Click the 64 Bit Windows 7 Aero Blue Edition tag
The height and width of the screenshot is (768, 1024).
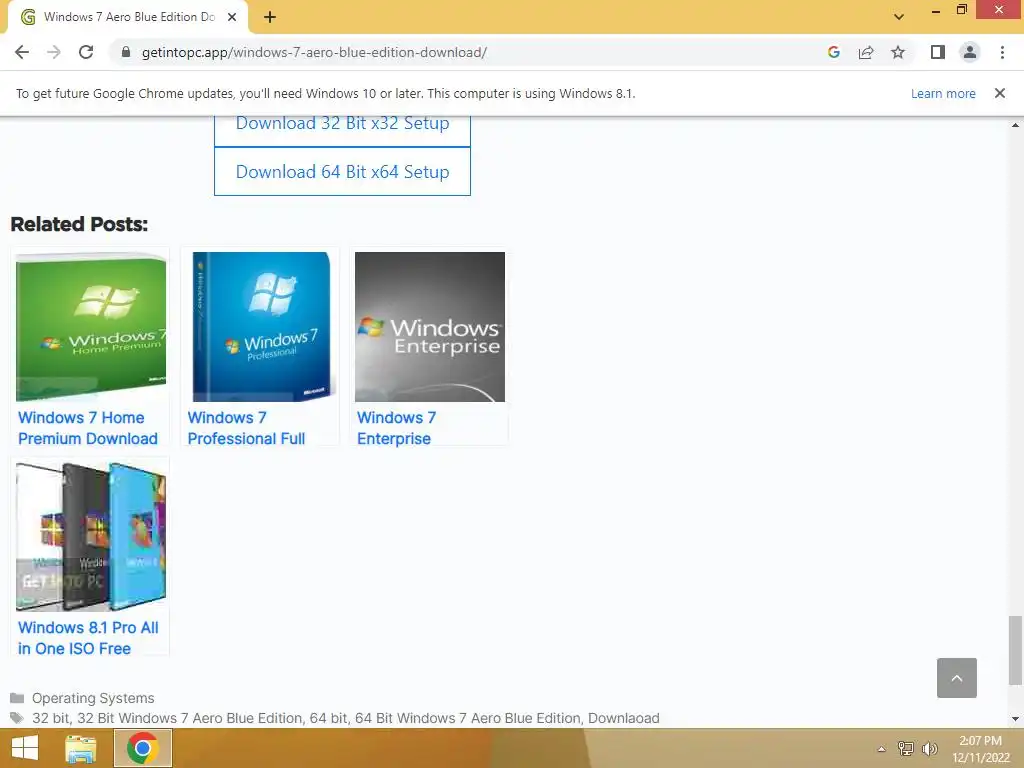[x=468, y=718]
